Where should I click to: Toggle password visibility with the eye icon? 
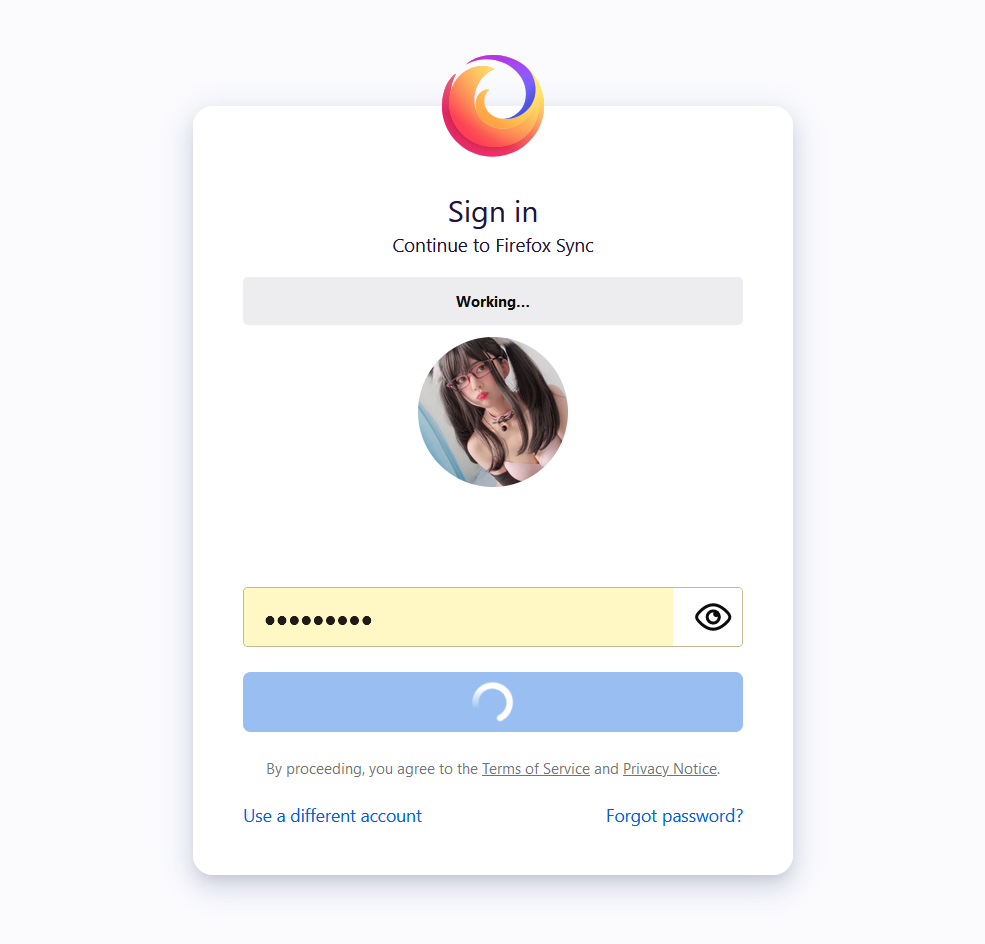click(712, 617)
